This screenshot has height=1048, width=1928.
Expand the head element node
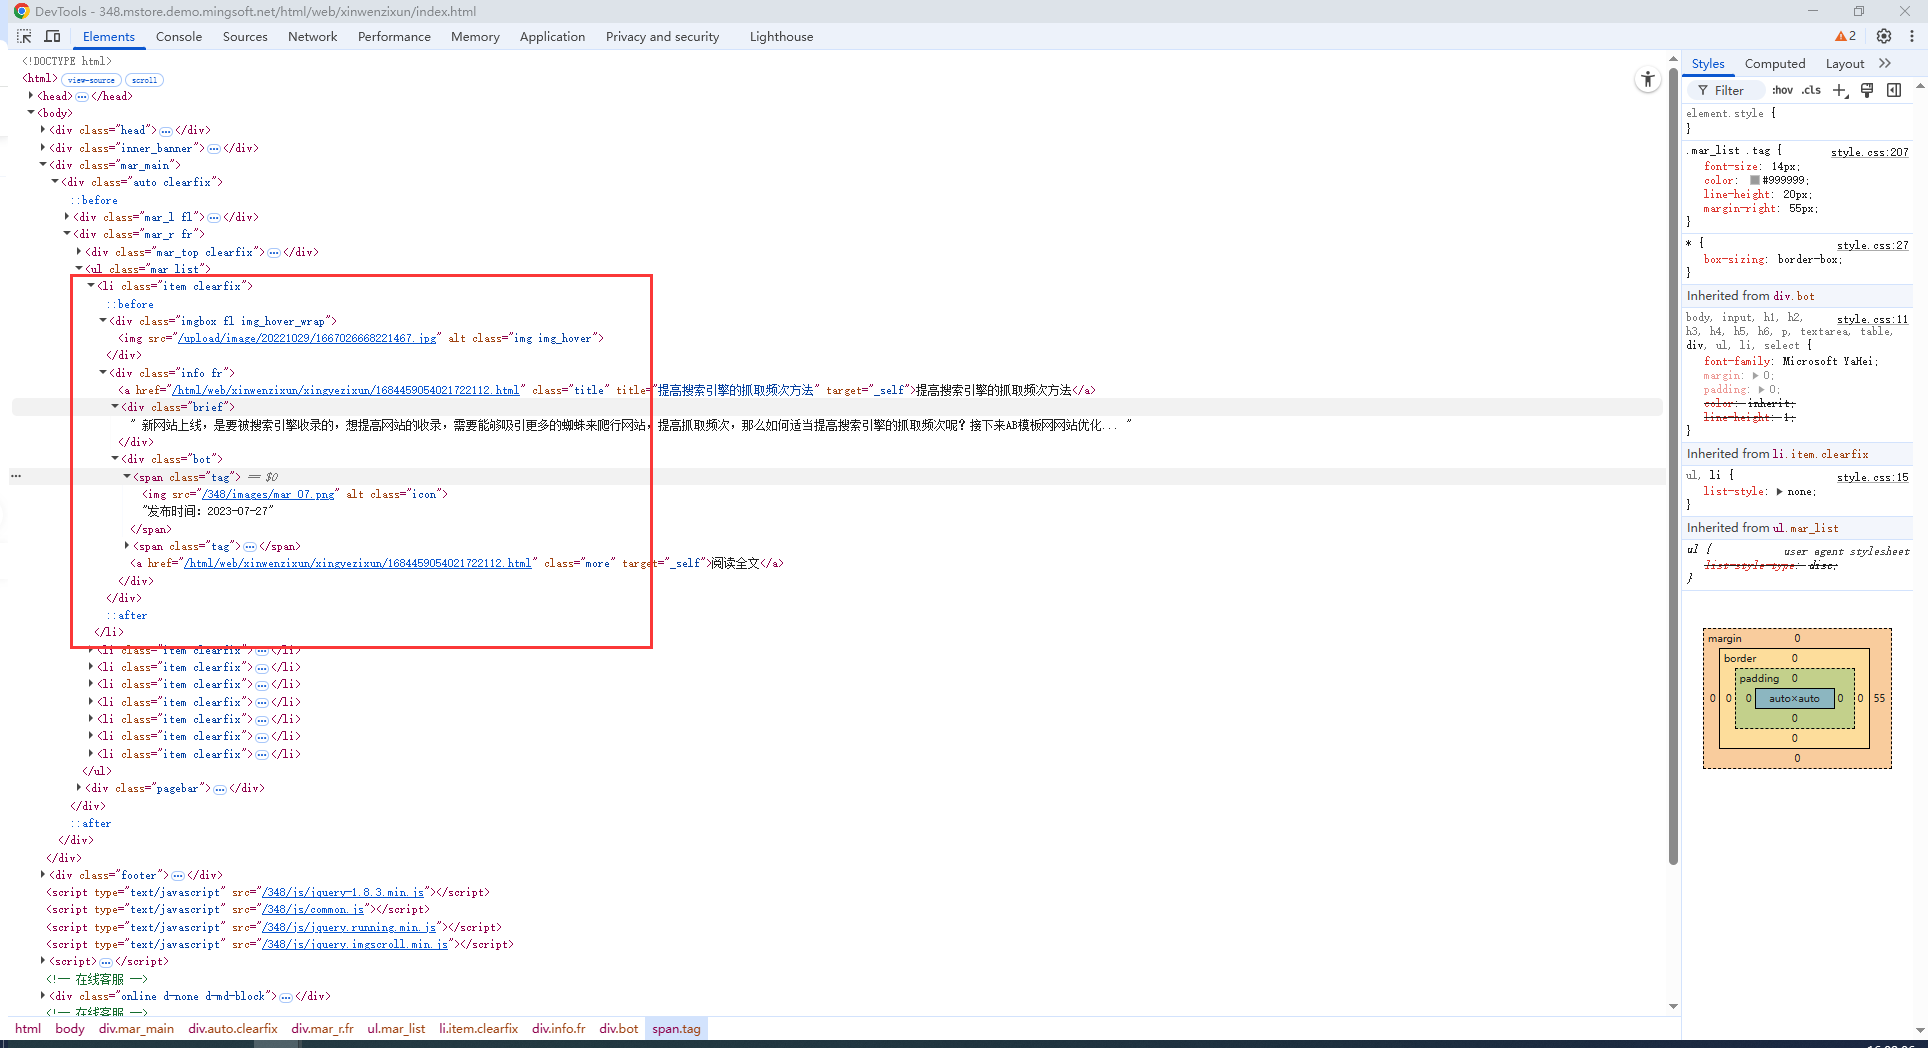tap(31, 96)
